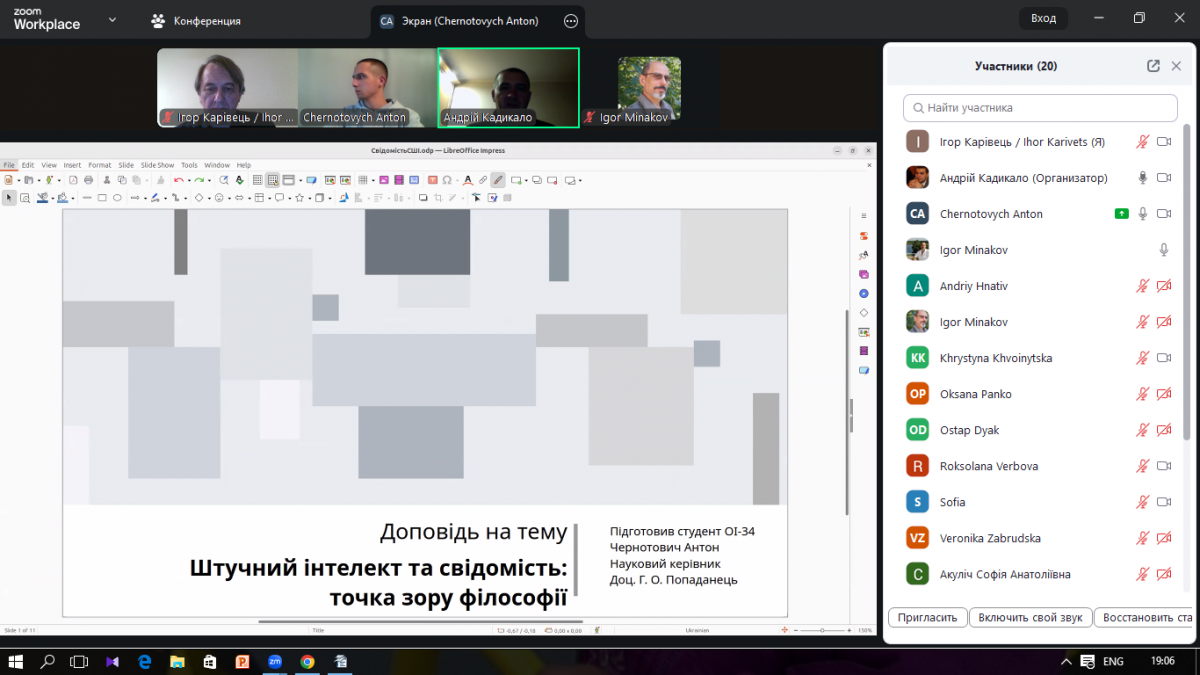The height and width of the screenshot is (675, 1200).
Task: Click the Пригласить button
Action: tap(928, 617)
